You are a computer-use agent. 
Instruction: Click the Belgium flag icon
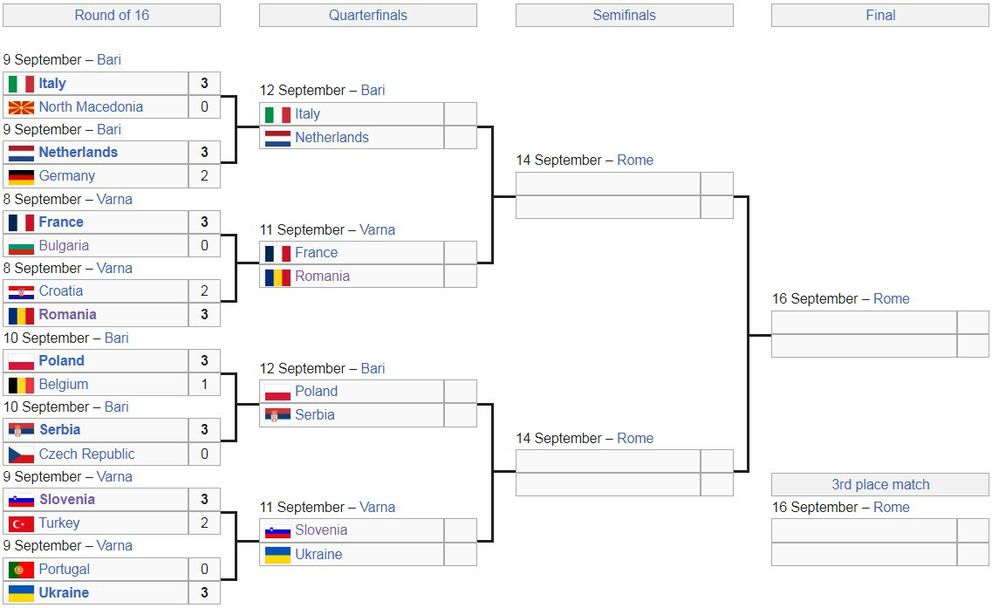click(x=21, y=385)
